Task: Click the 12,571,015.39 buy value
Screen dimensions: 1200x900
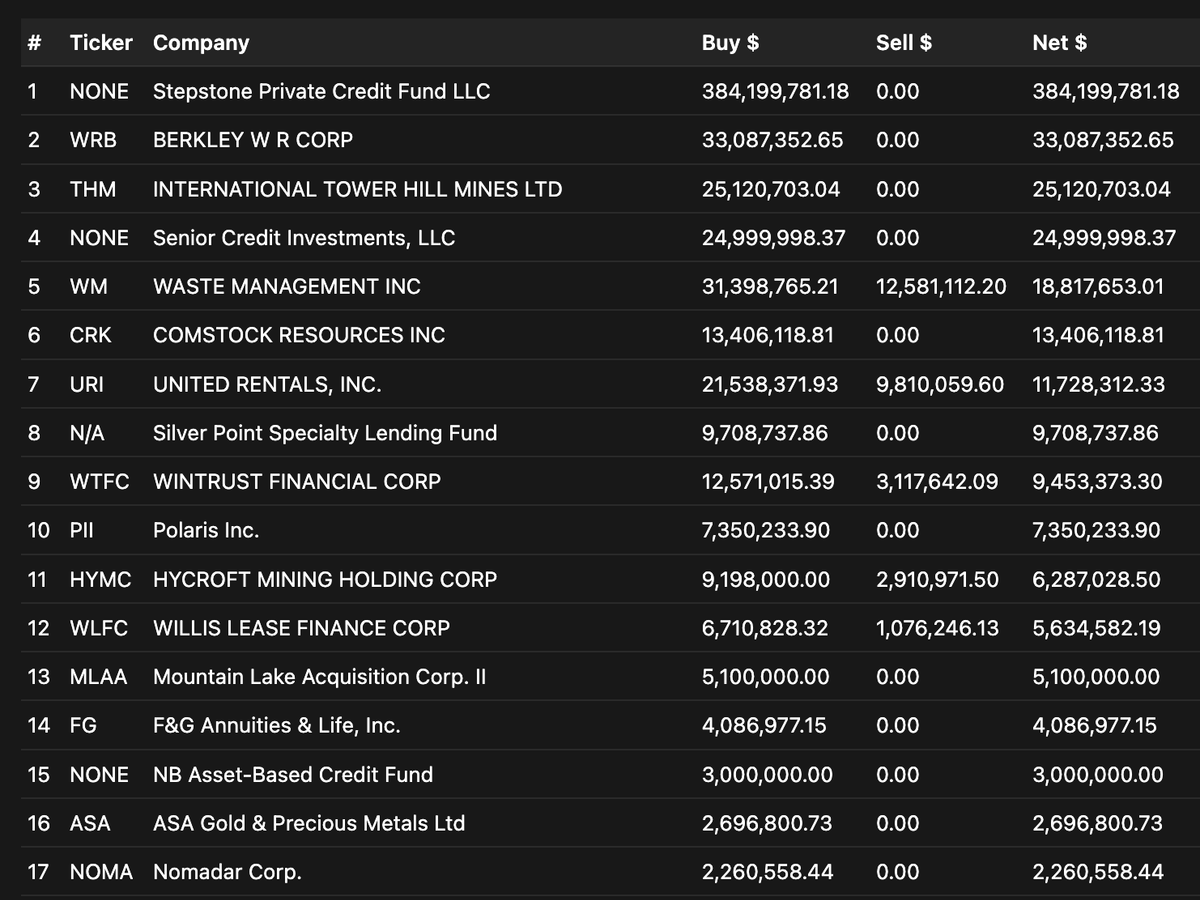Action: click(x=768, y=482)
